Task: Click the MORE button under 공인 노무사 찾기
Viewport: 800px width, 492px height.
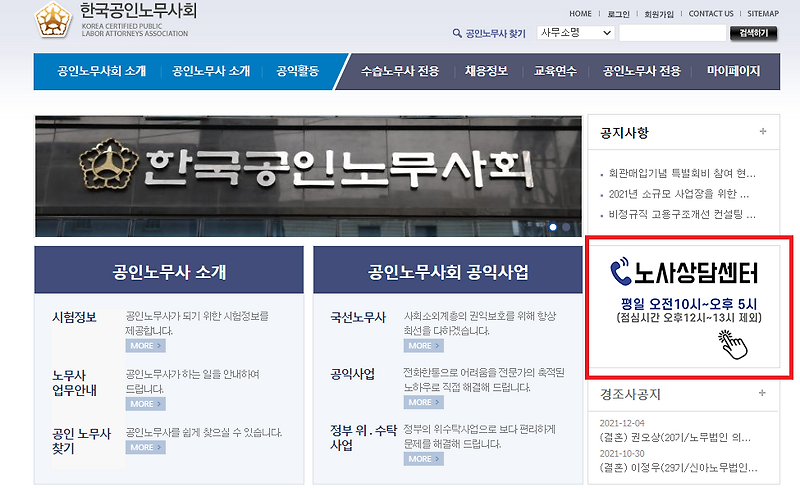Action: (145, 447)
